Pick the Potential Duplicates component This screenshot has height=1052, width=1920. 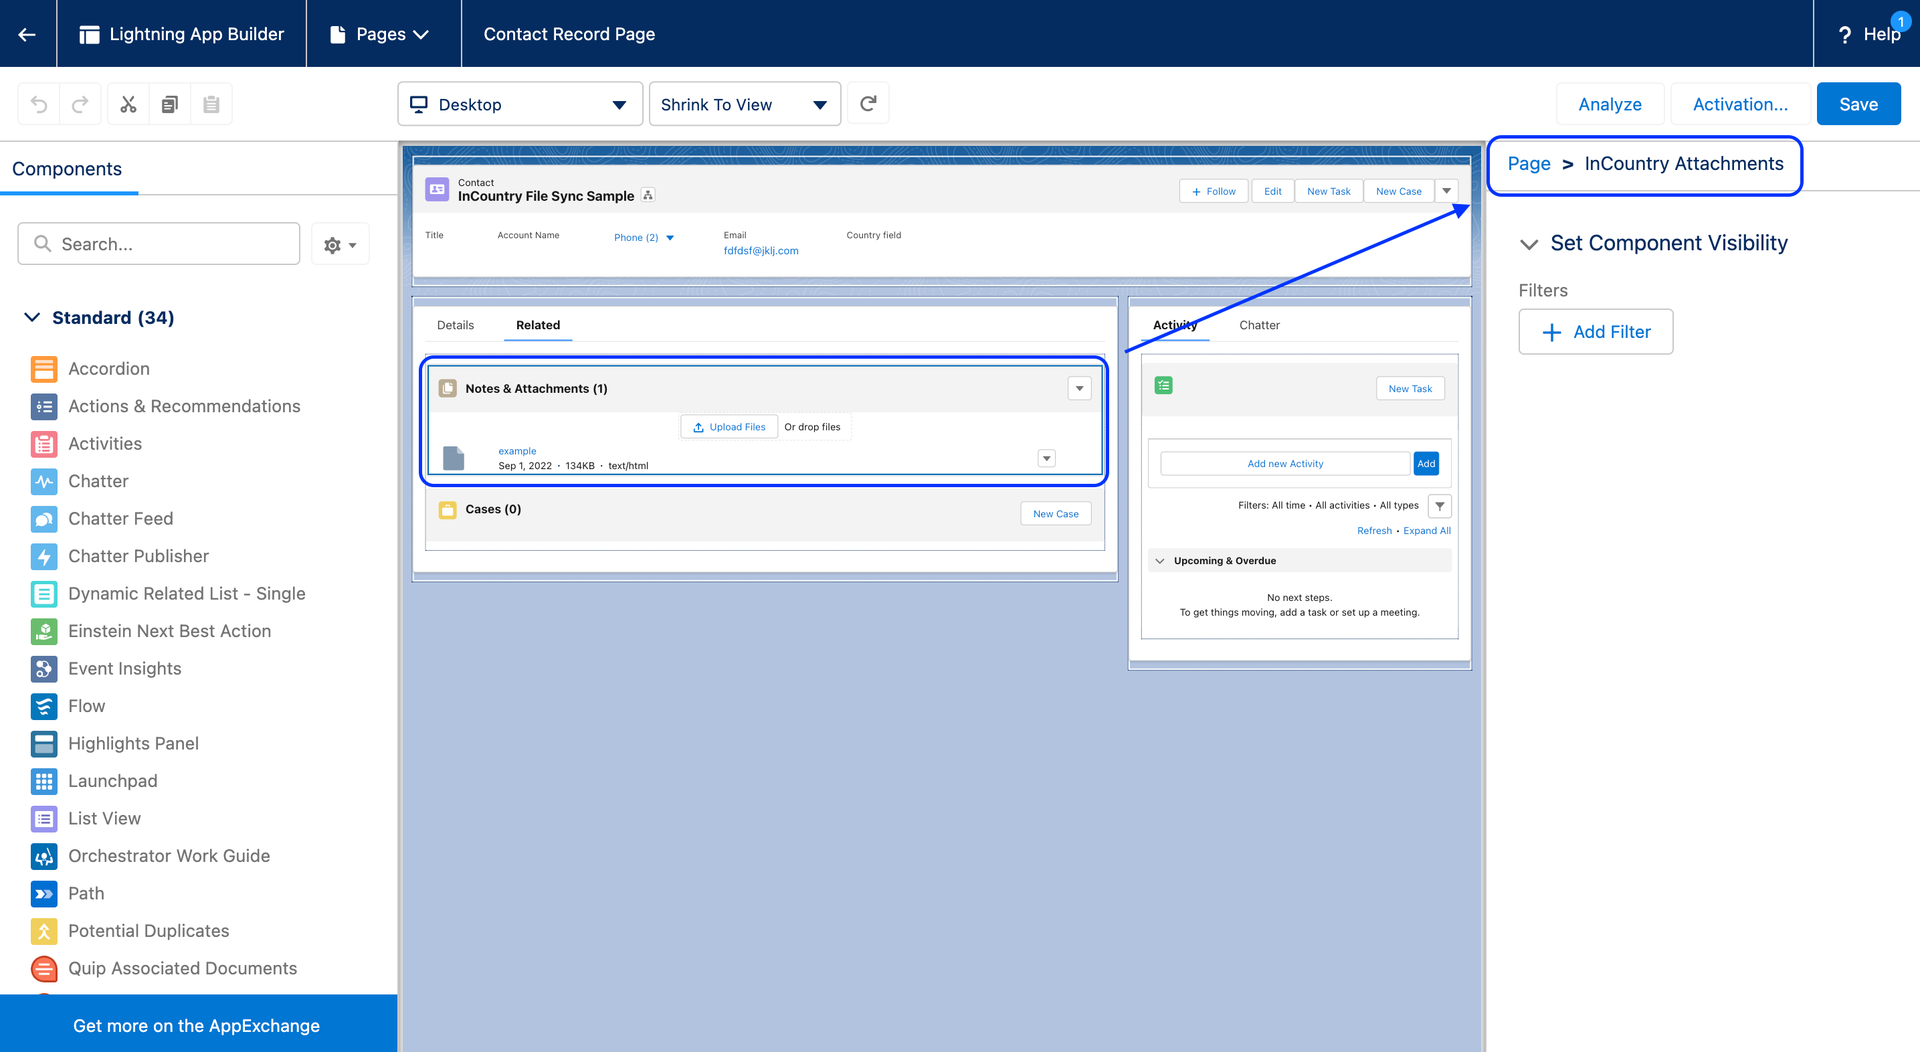[x=130, y=931]
